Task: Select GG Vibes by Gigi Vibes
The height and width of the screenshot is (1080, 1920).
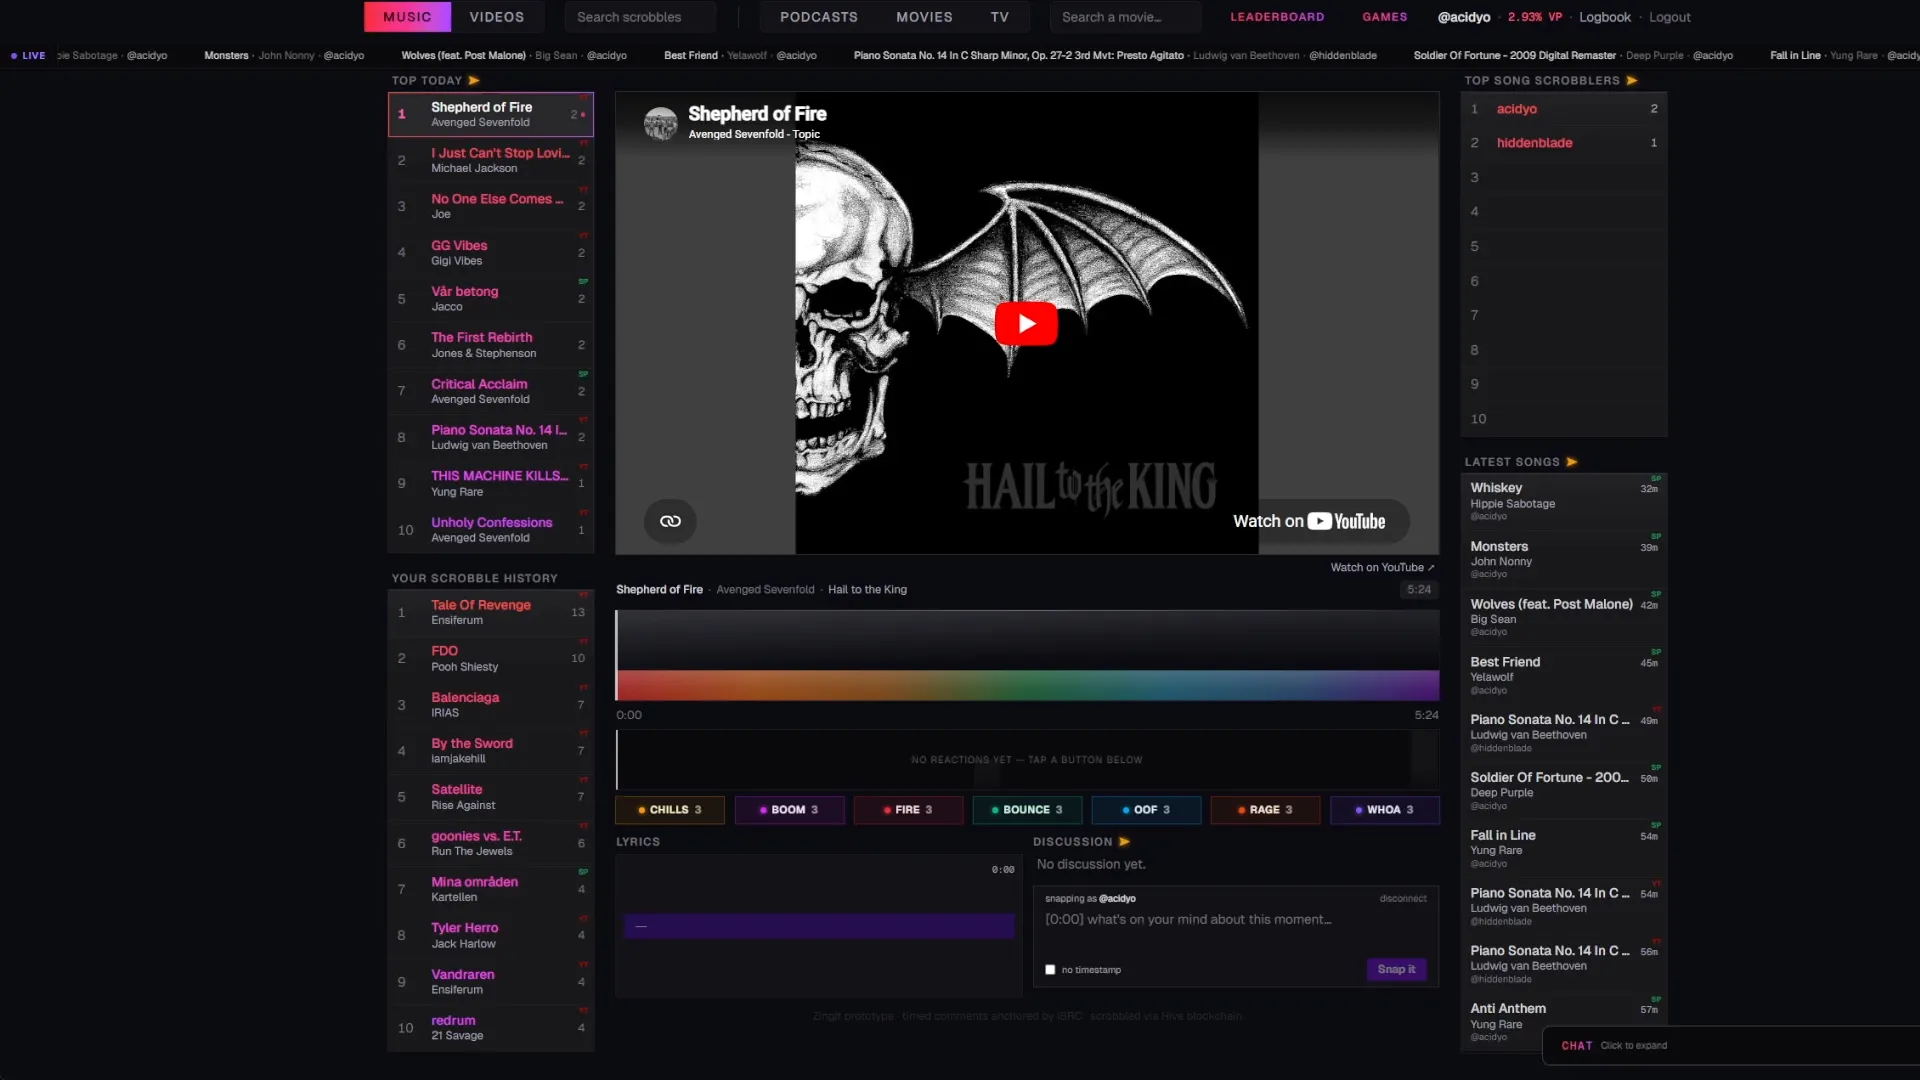Action: [x=491, y=252]
